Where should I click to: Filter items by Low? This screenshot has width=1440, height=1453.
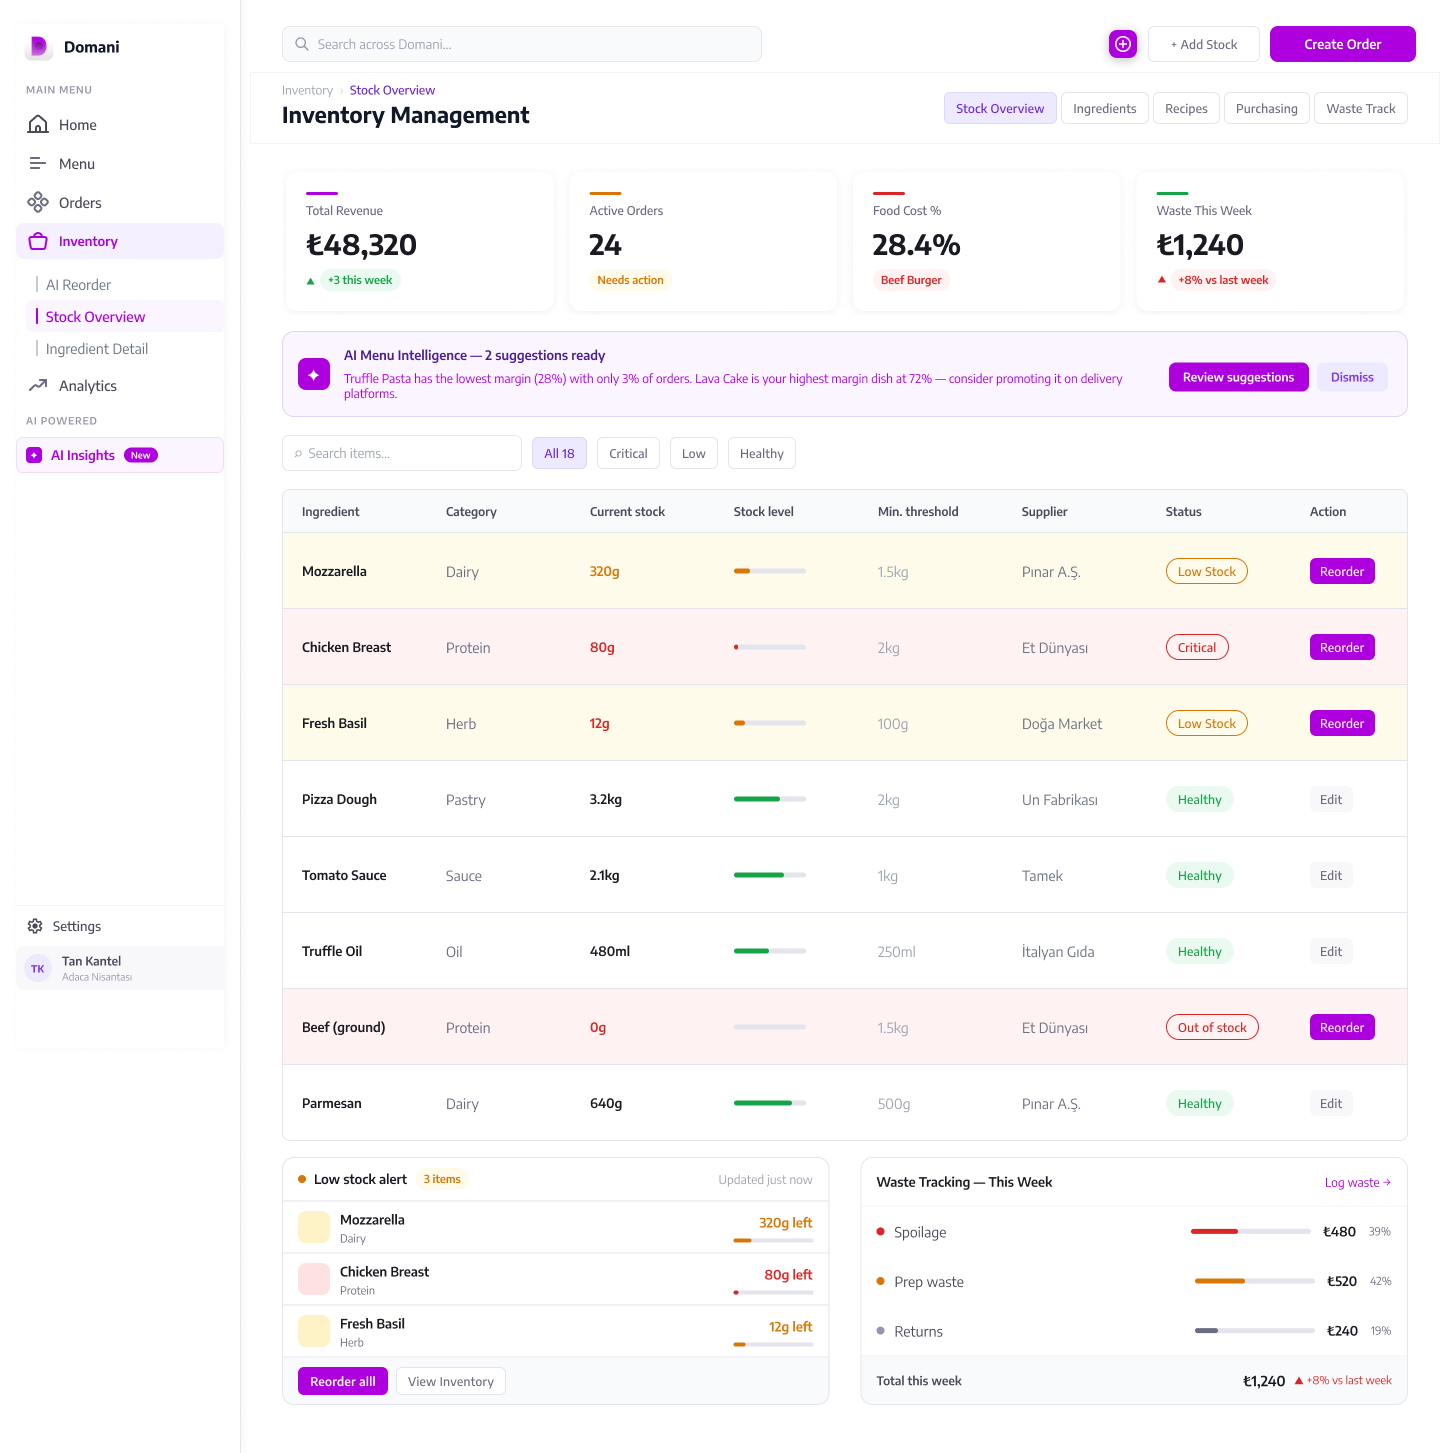point(693,453)
